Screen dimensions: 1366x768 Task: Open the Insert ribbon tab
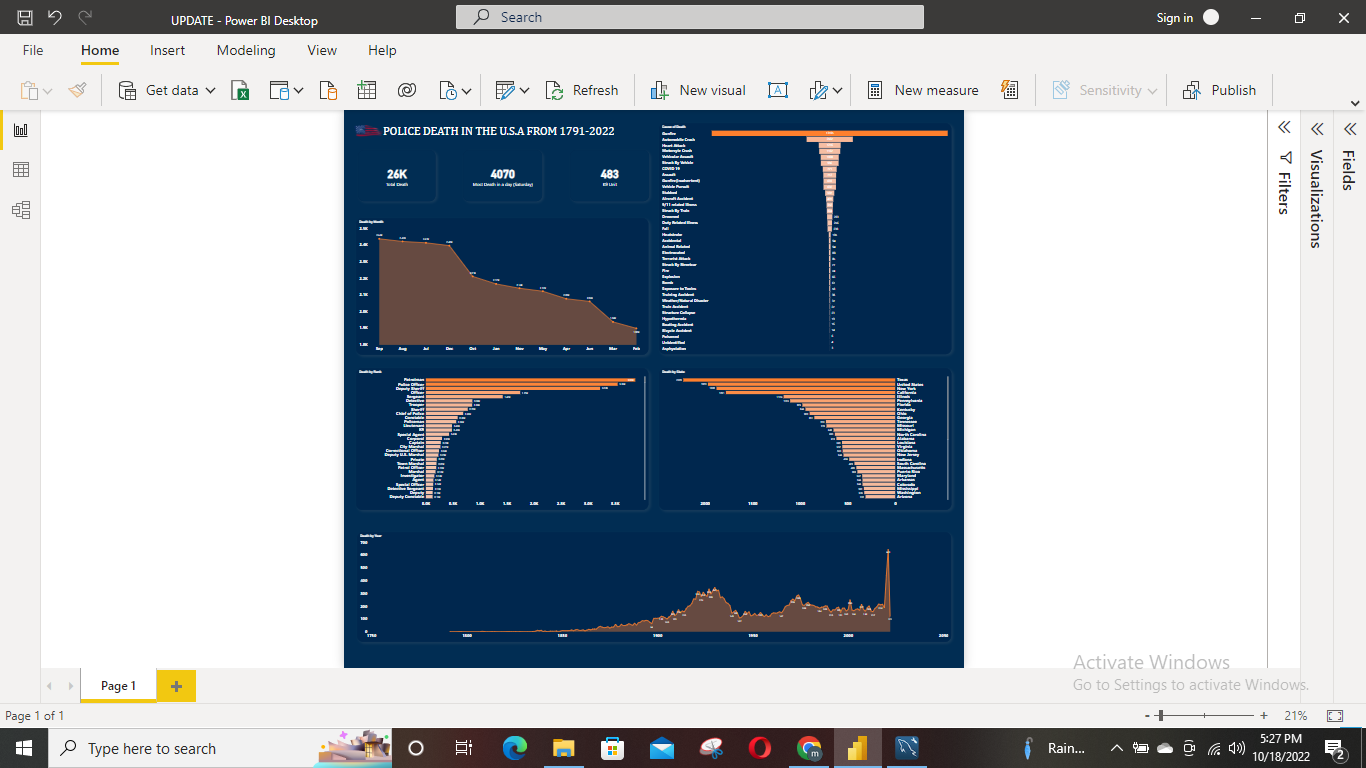[x=168, y=50]
